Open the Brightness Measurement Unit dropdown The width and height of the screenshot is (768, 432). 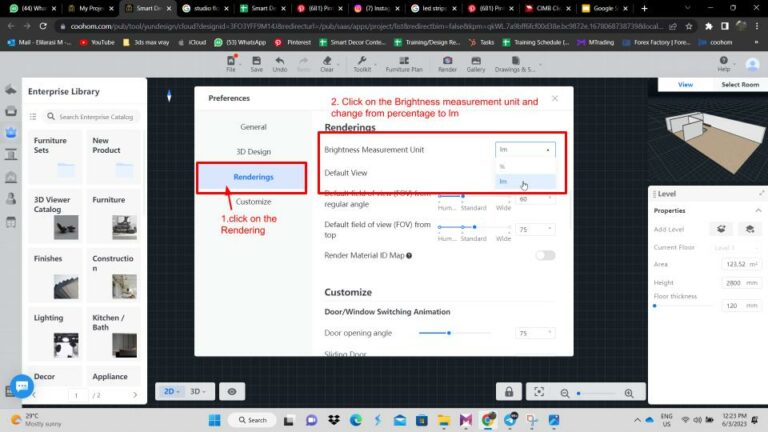(525, 149)
